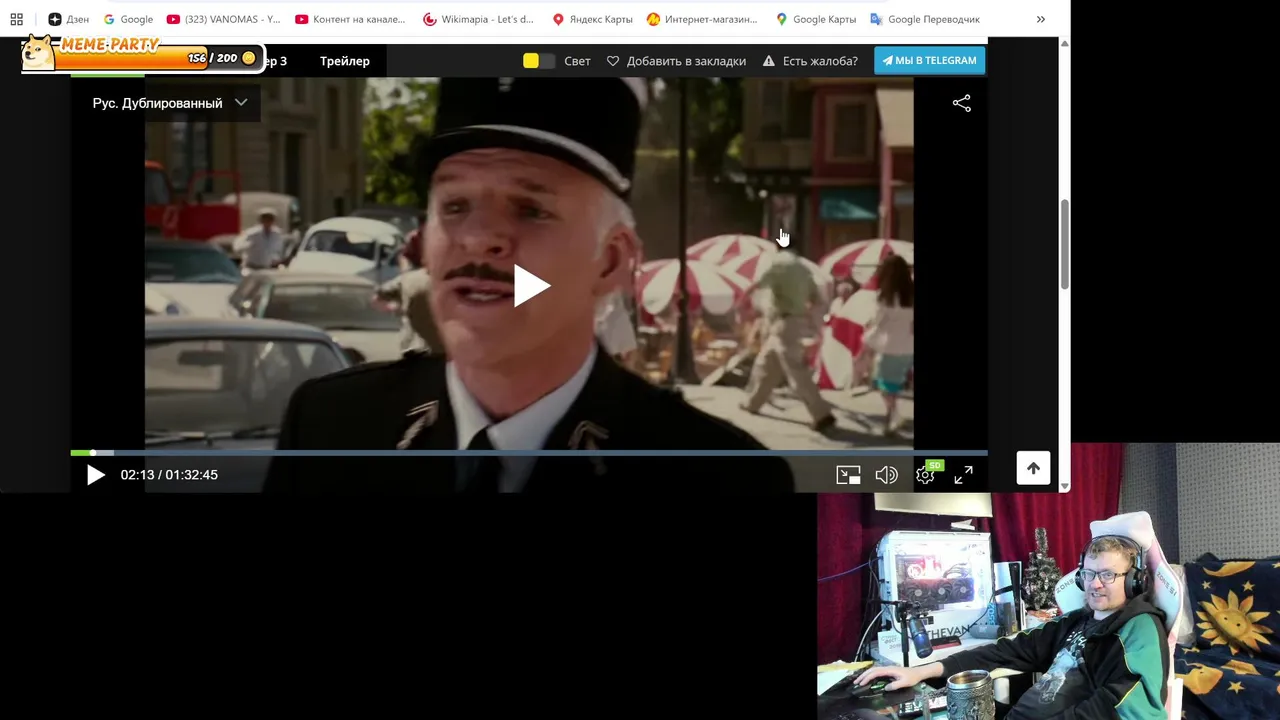The width and height of the screenshot is (1280, 720).
Task: Click the scroll-to-top arrow button
Action: point(1033,468)
